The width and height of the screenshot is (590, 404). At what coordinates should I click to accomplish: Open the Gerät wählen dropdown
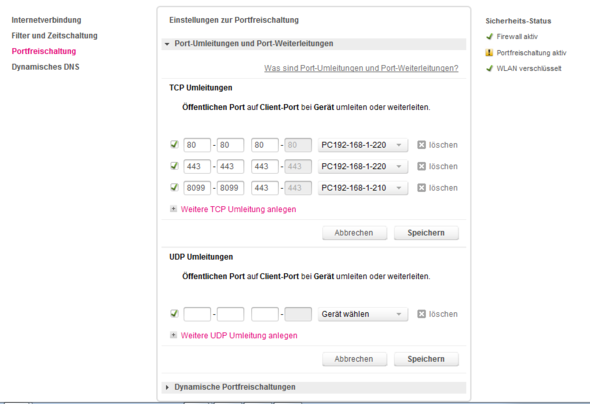pos(363,314)
